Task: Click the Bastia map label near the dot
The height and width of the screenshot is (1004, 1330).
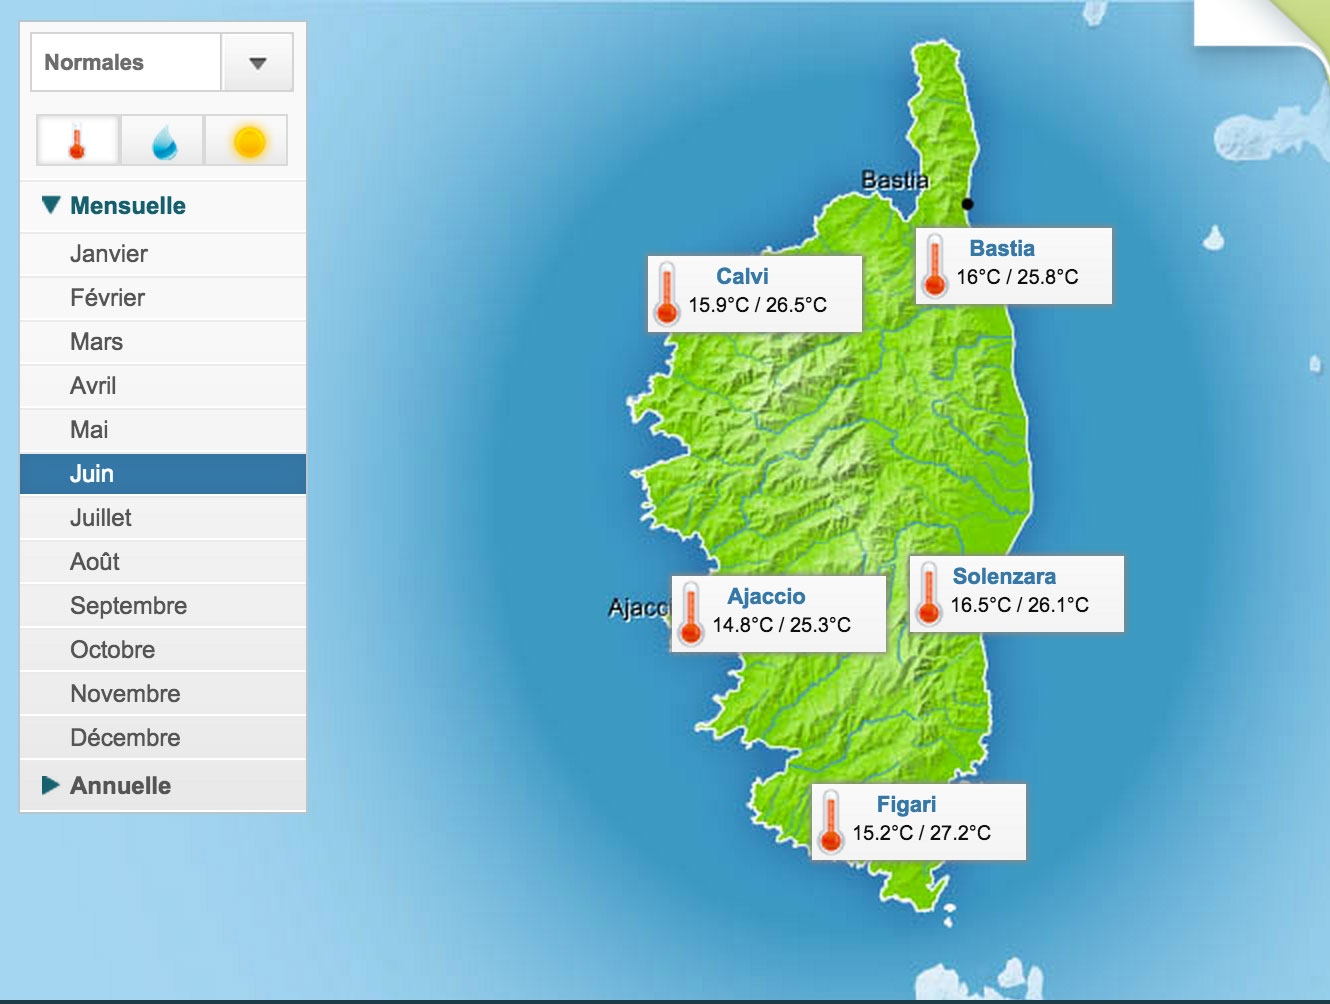Action: [x=895, y=180]
